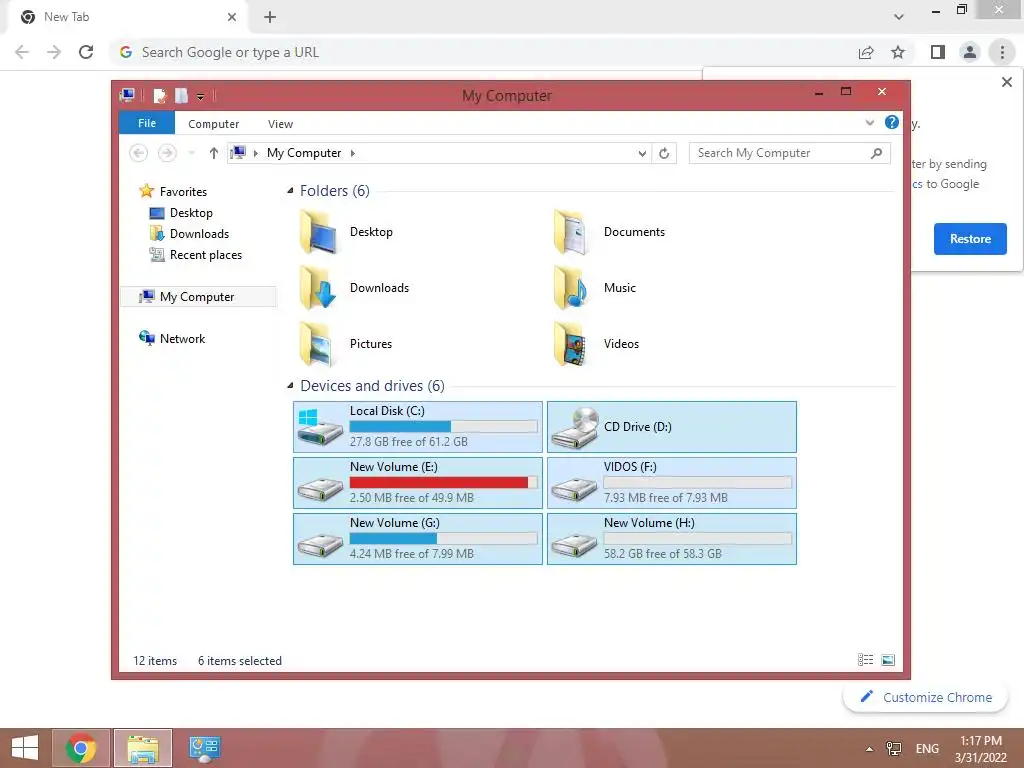Click the search magnifier in Explorer
1024x768 pixels.
(876, 153)
